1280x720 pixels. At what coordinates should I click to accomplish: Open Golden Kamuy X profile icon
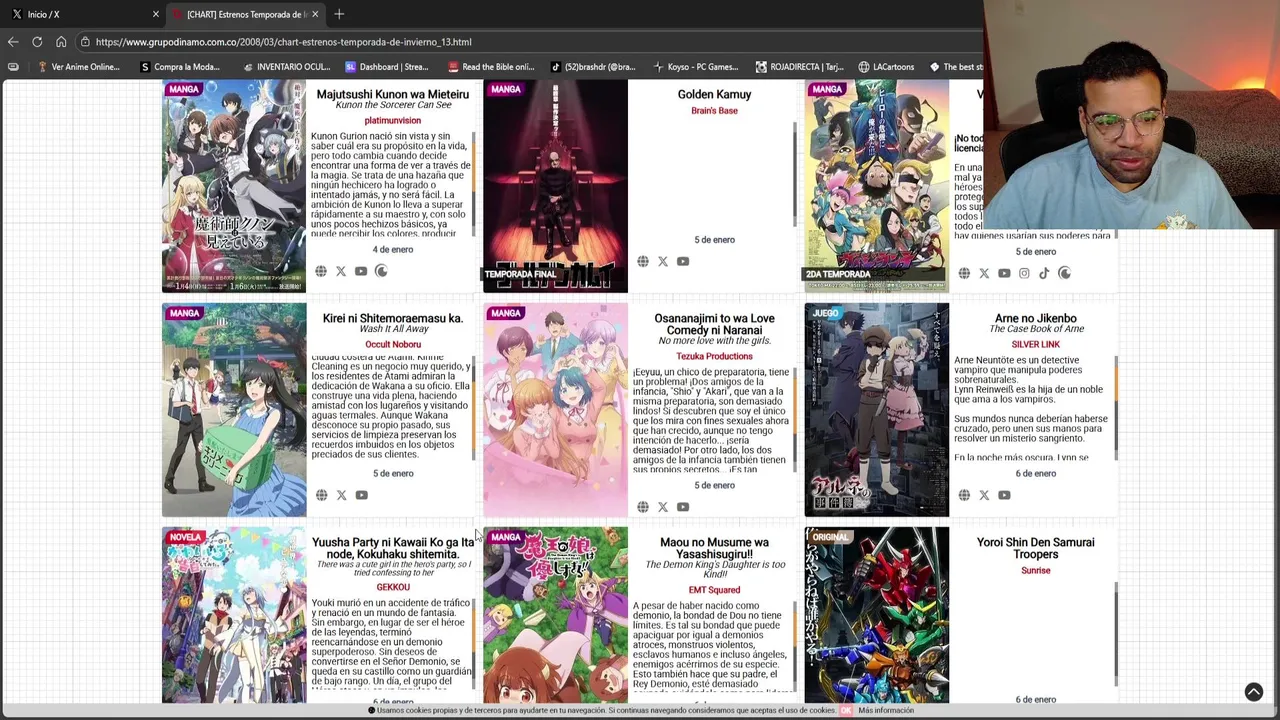663,261
